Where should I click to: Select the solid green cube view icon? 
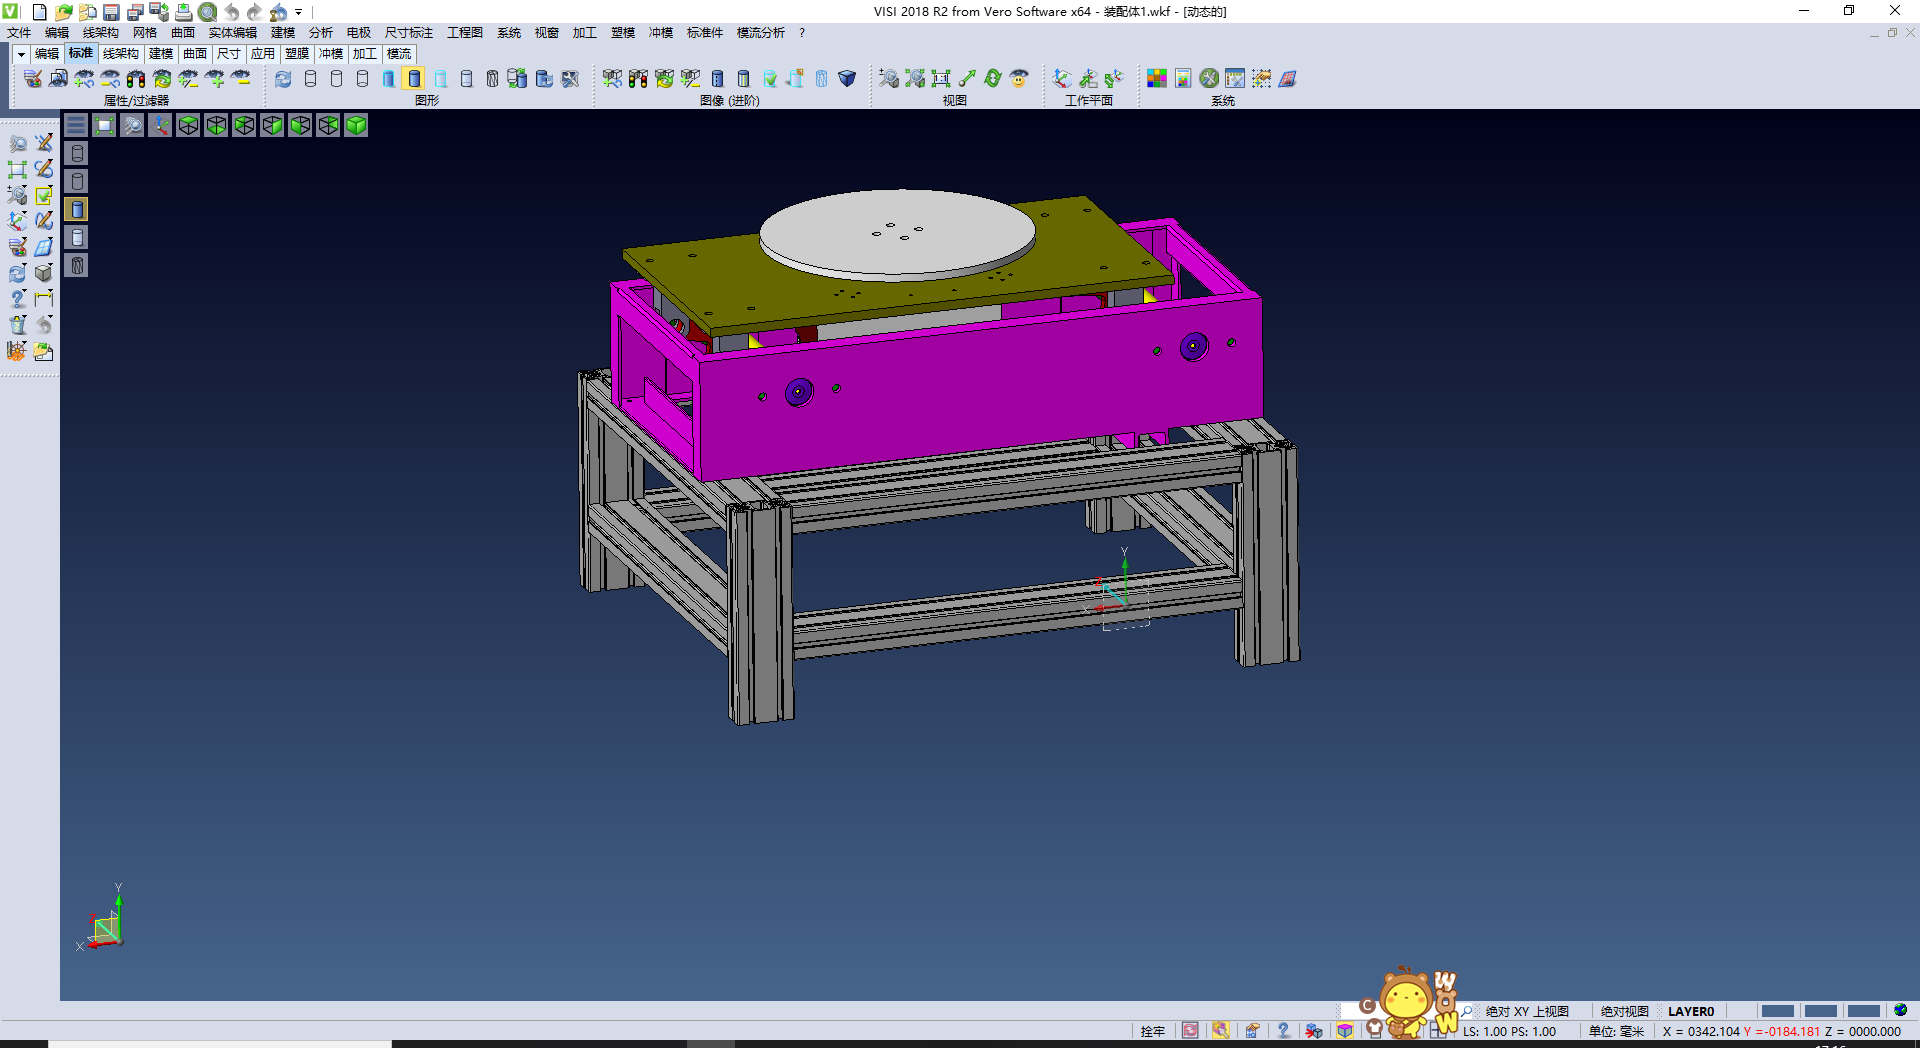356,125
